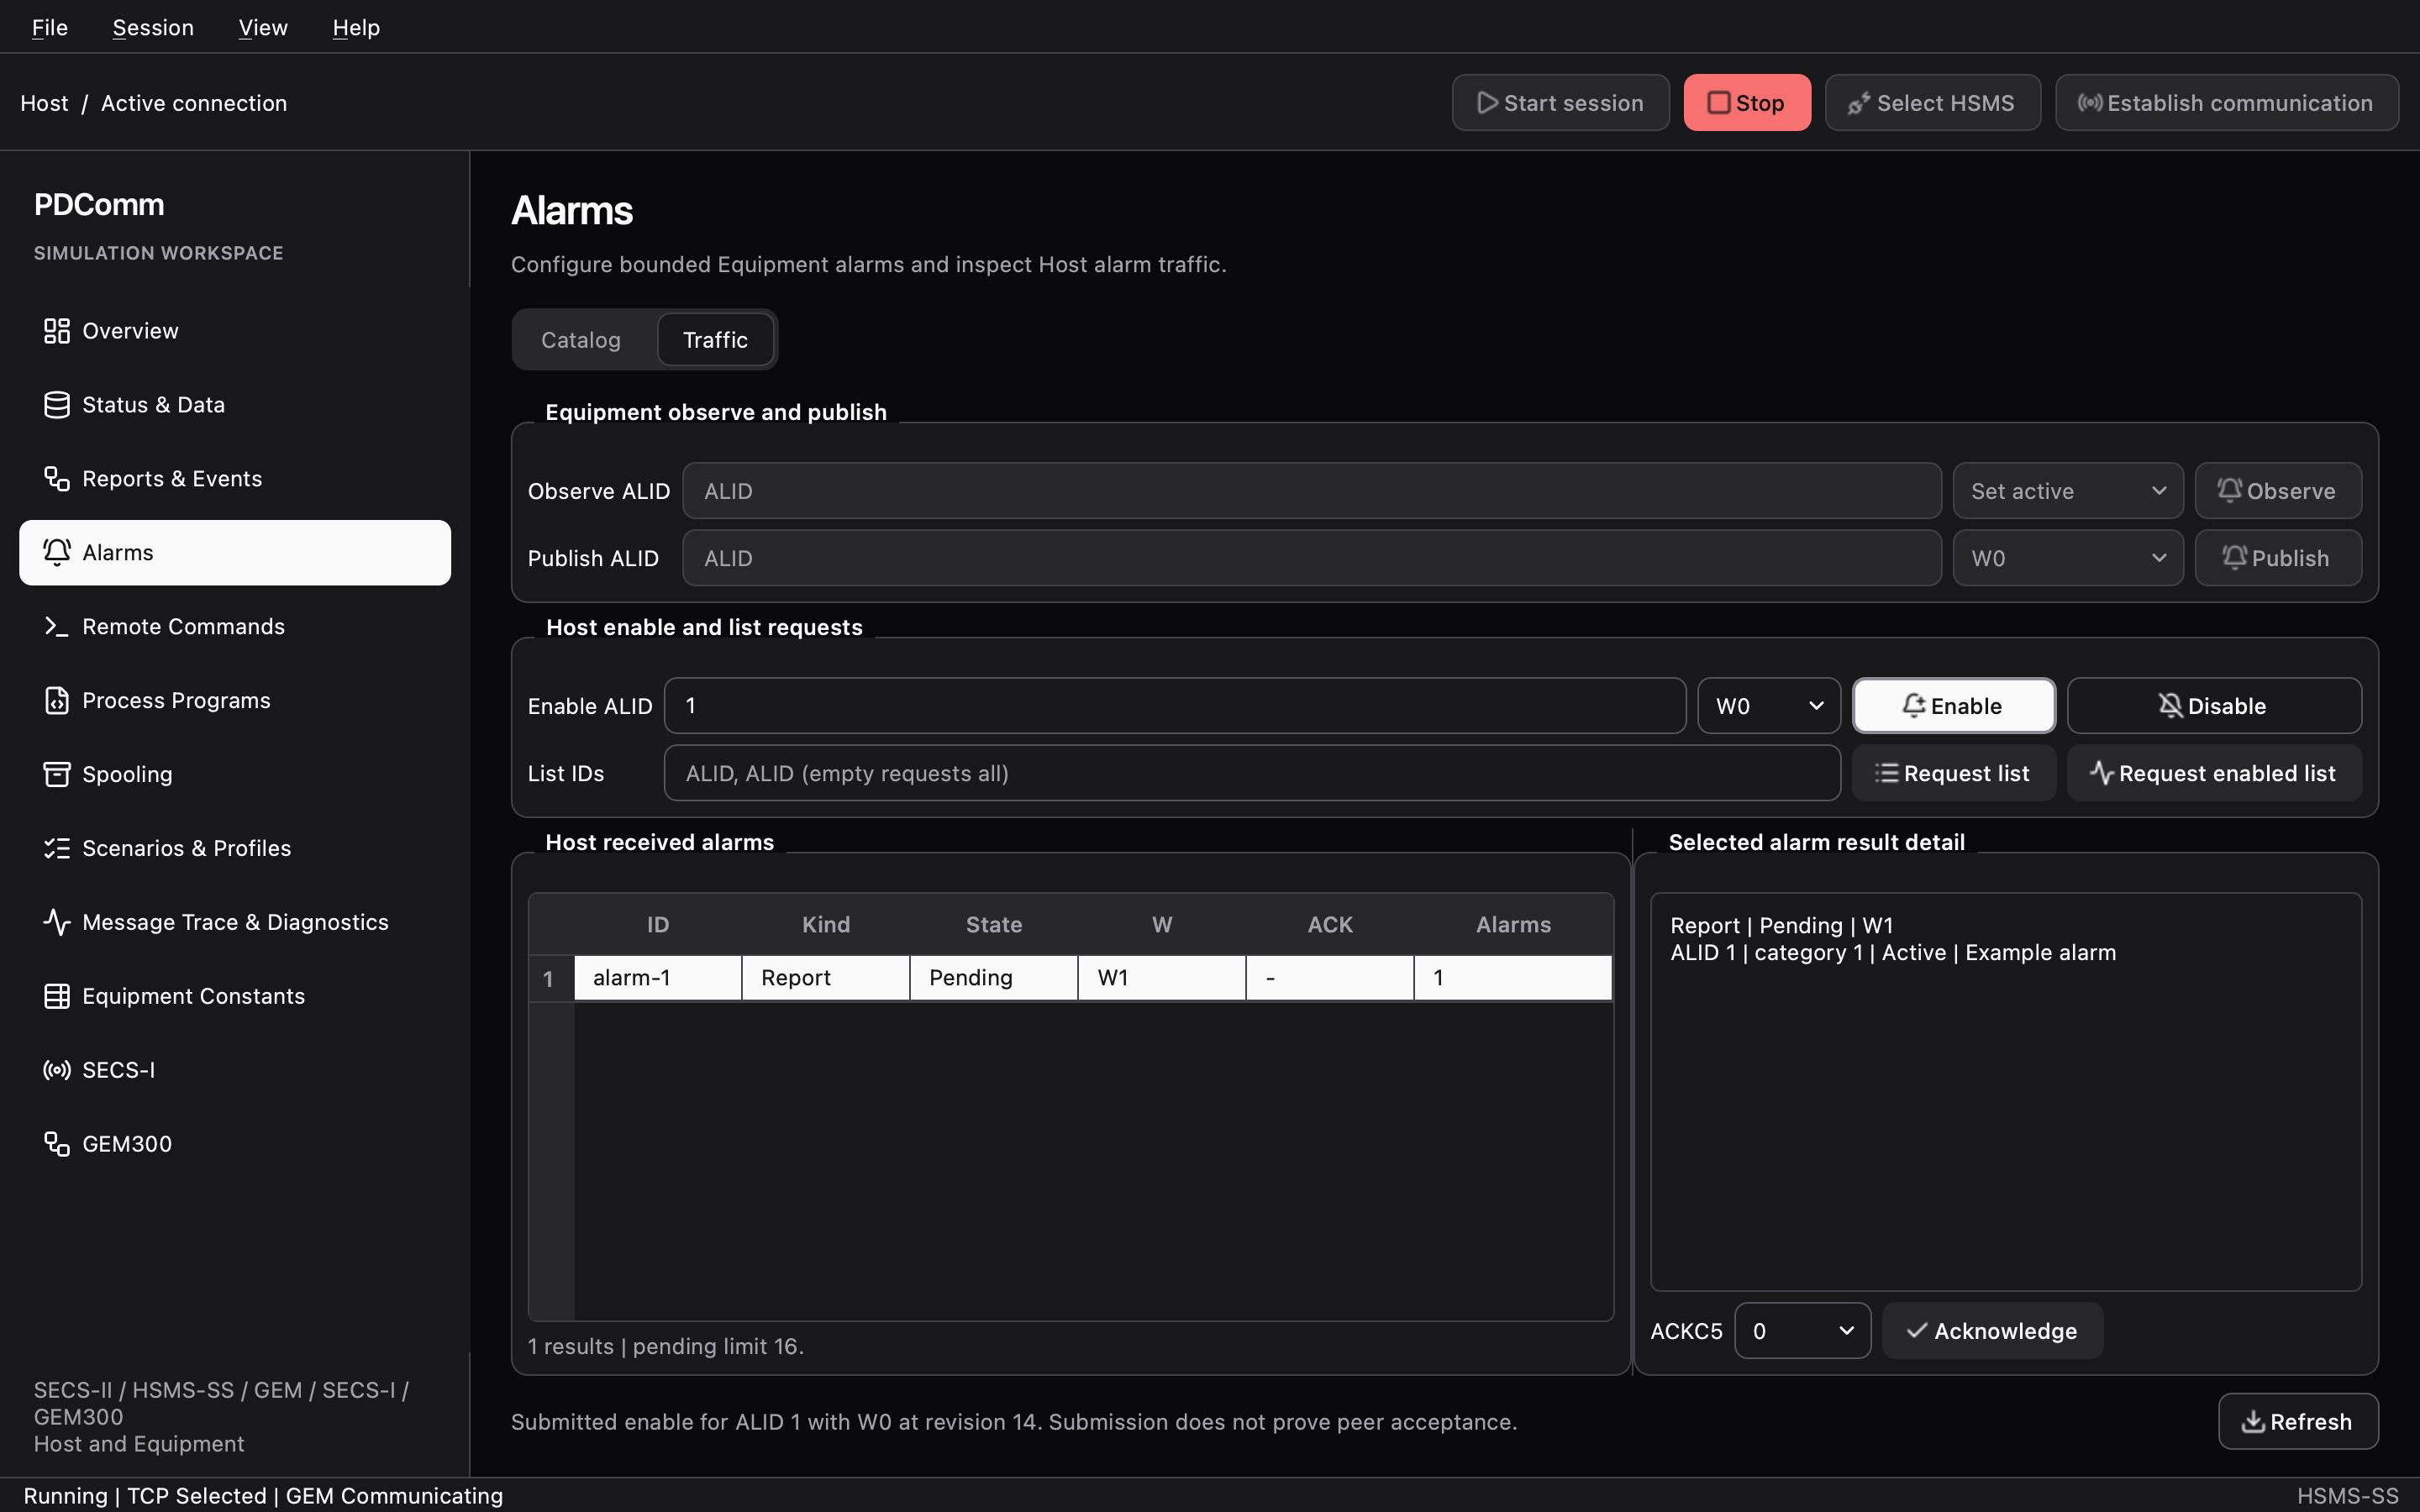This screenshot has height=1512, width=2420.
Task: Open Scenarios & Profiles checklist icon
Action: tap(57, 849)
